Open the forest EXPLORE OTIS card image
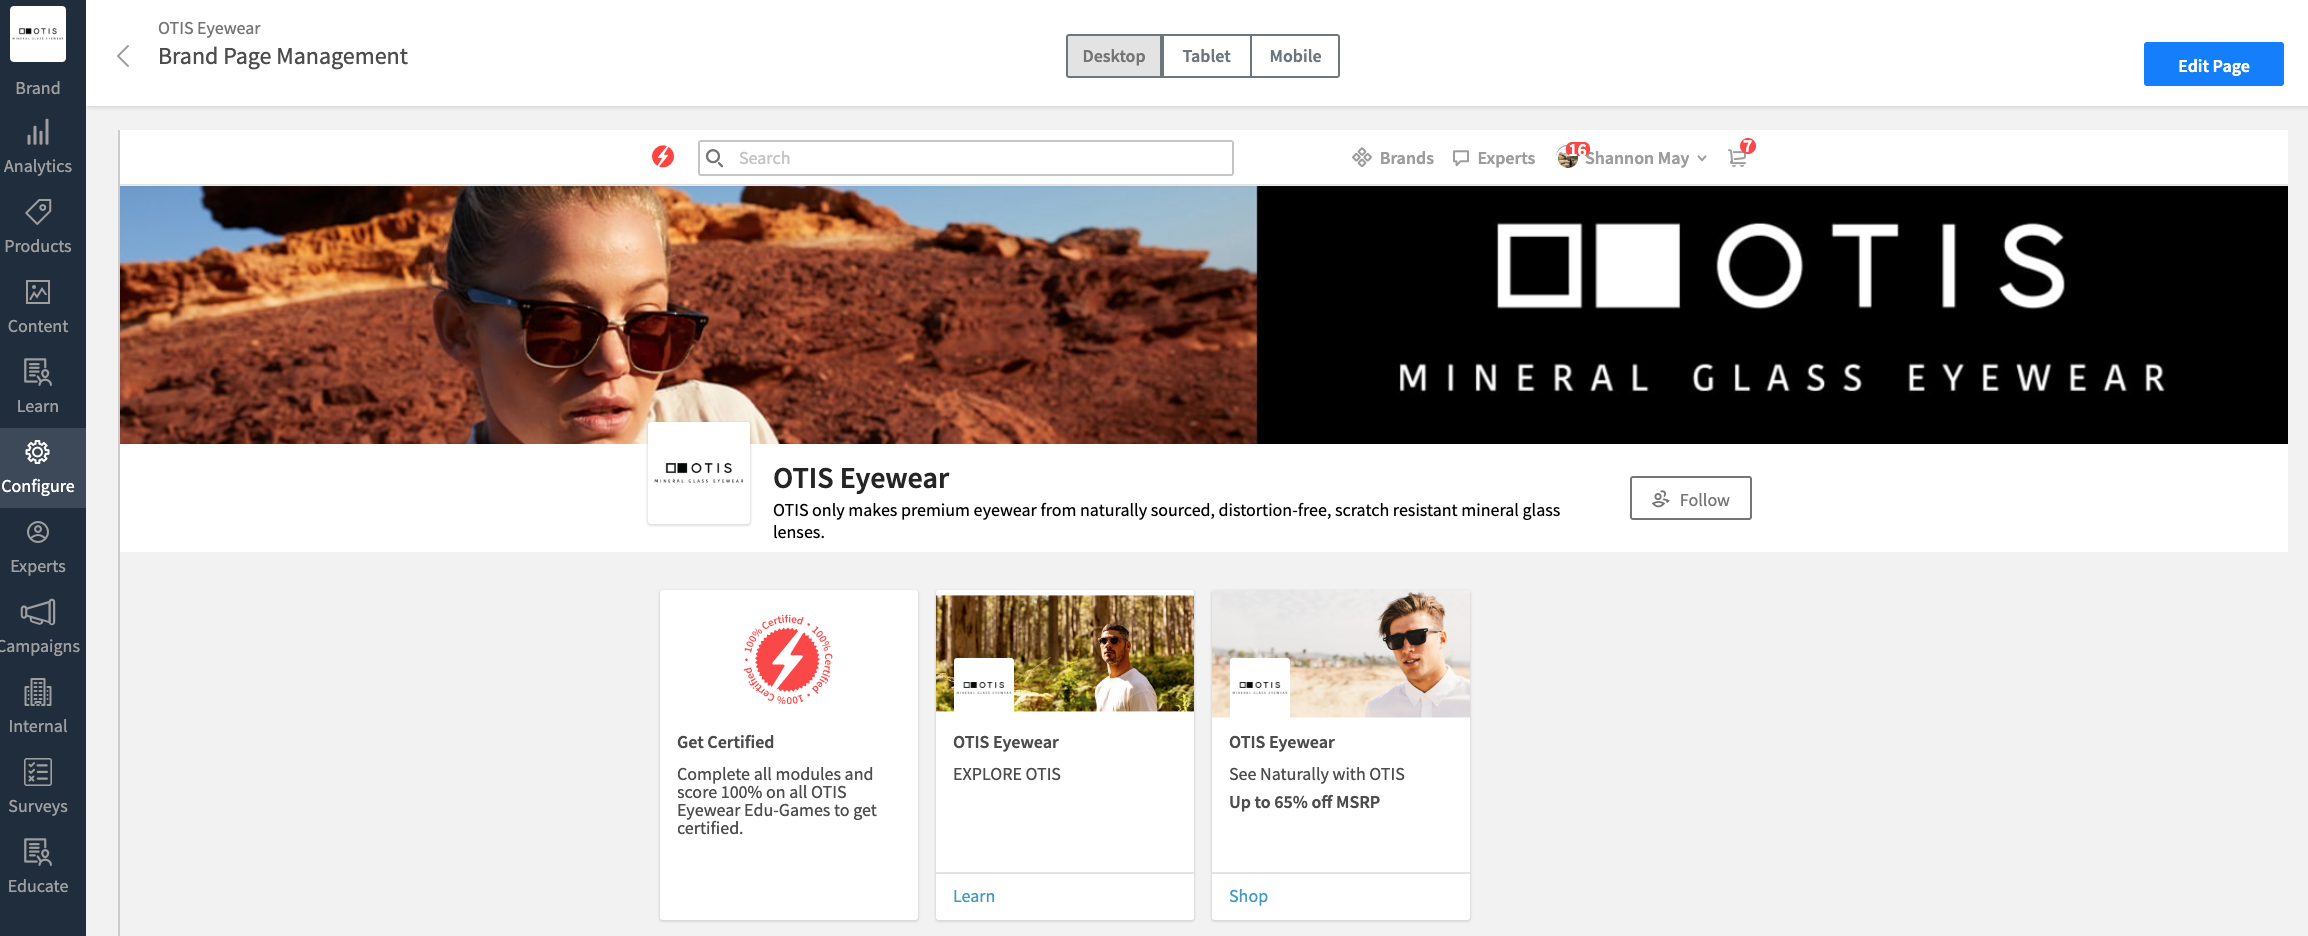 (1065, 653)
